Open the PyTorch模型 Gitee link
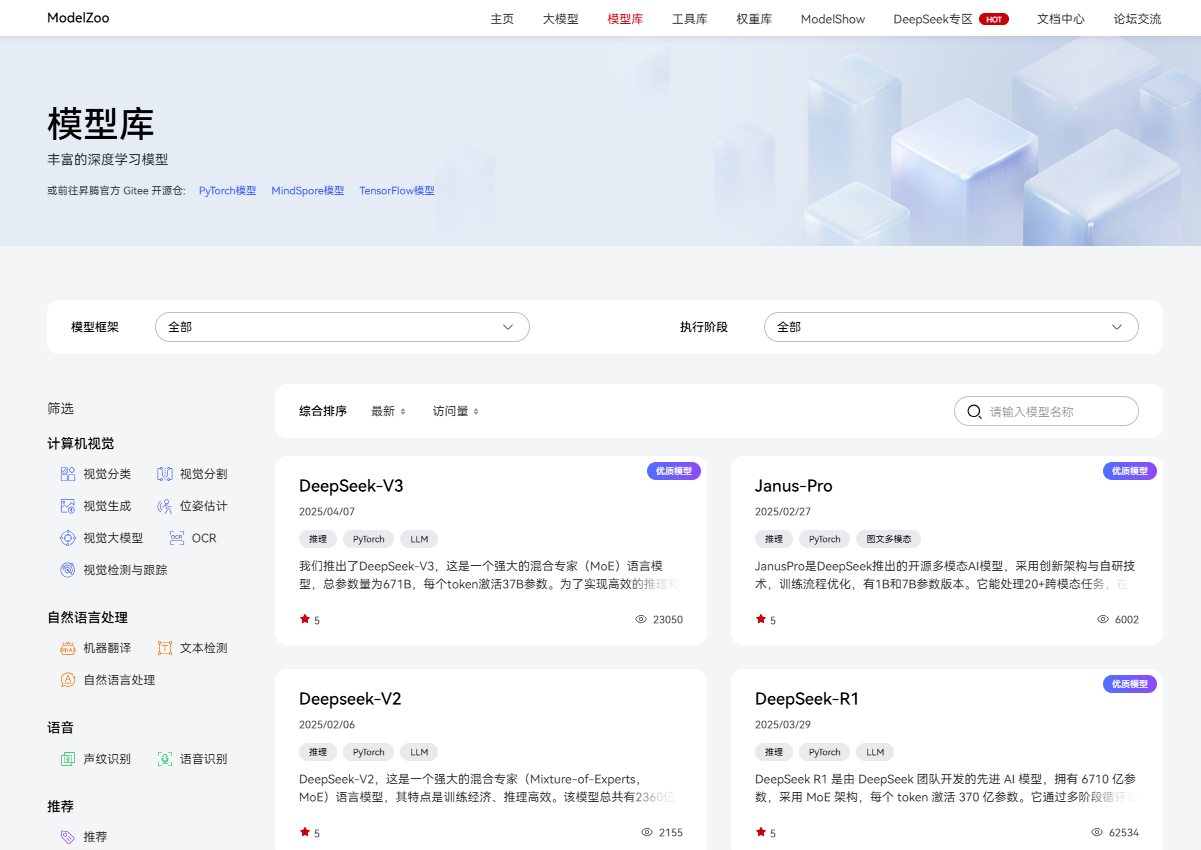The width and height of the screenshot is (1201, 850). (228, 191)
